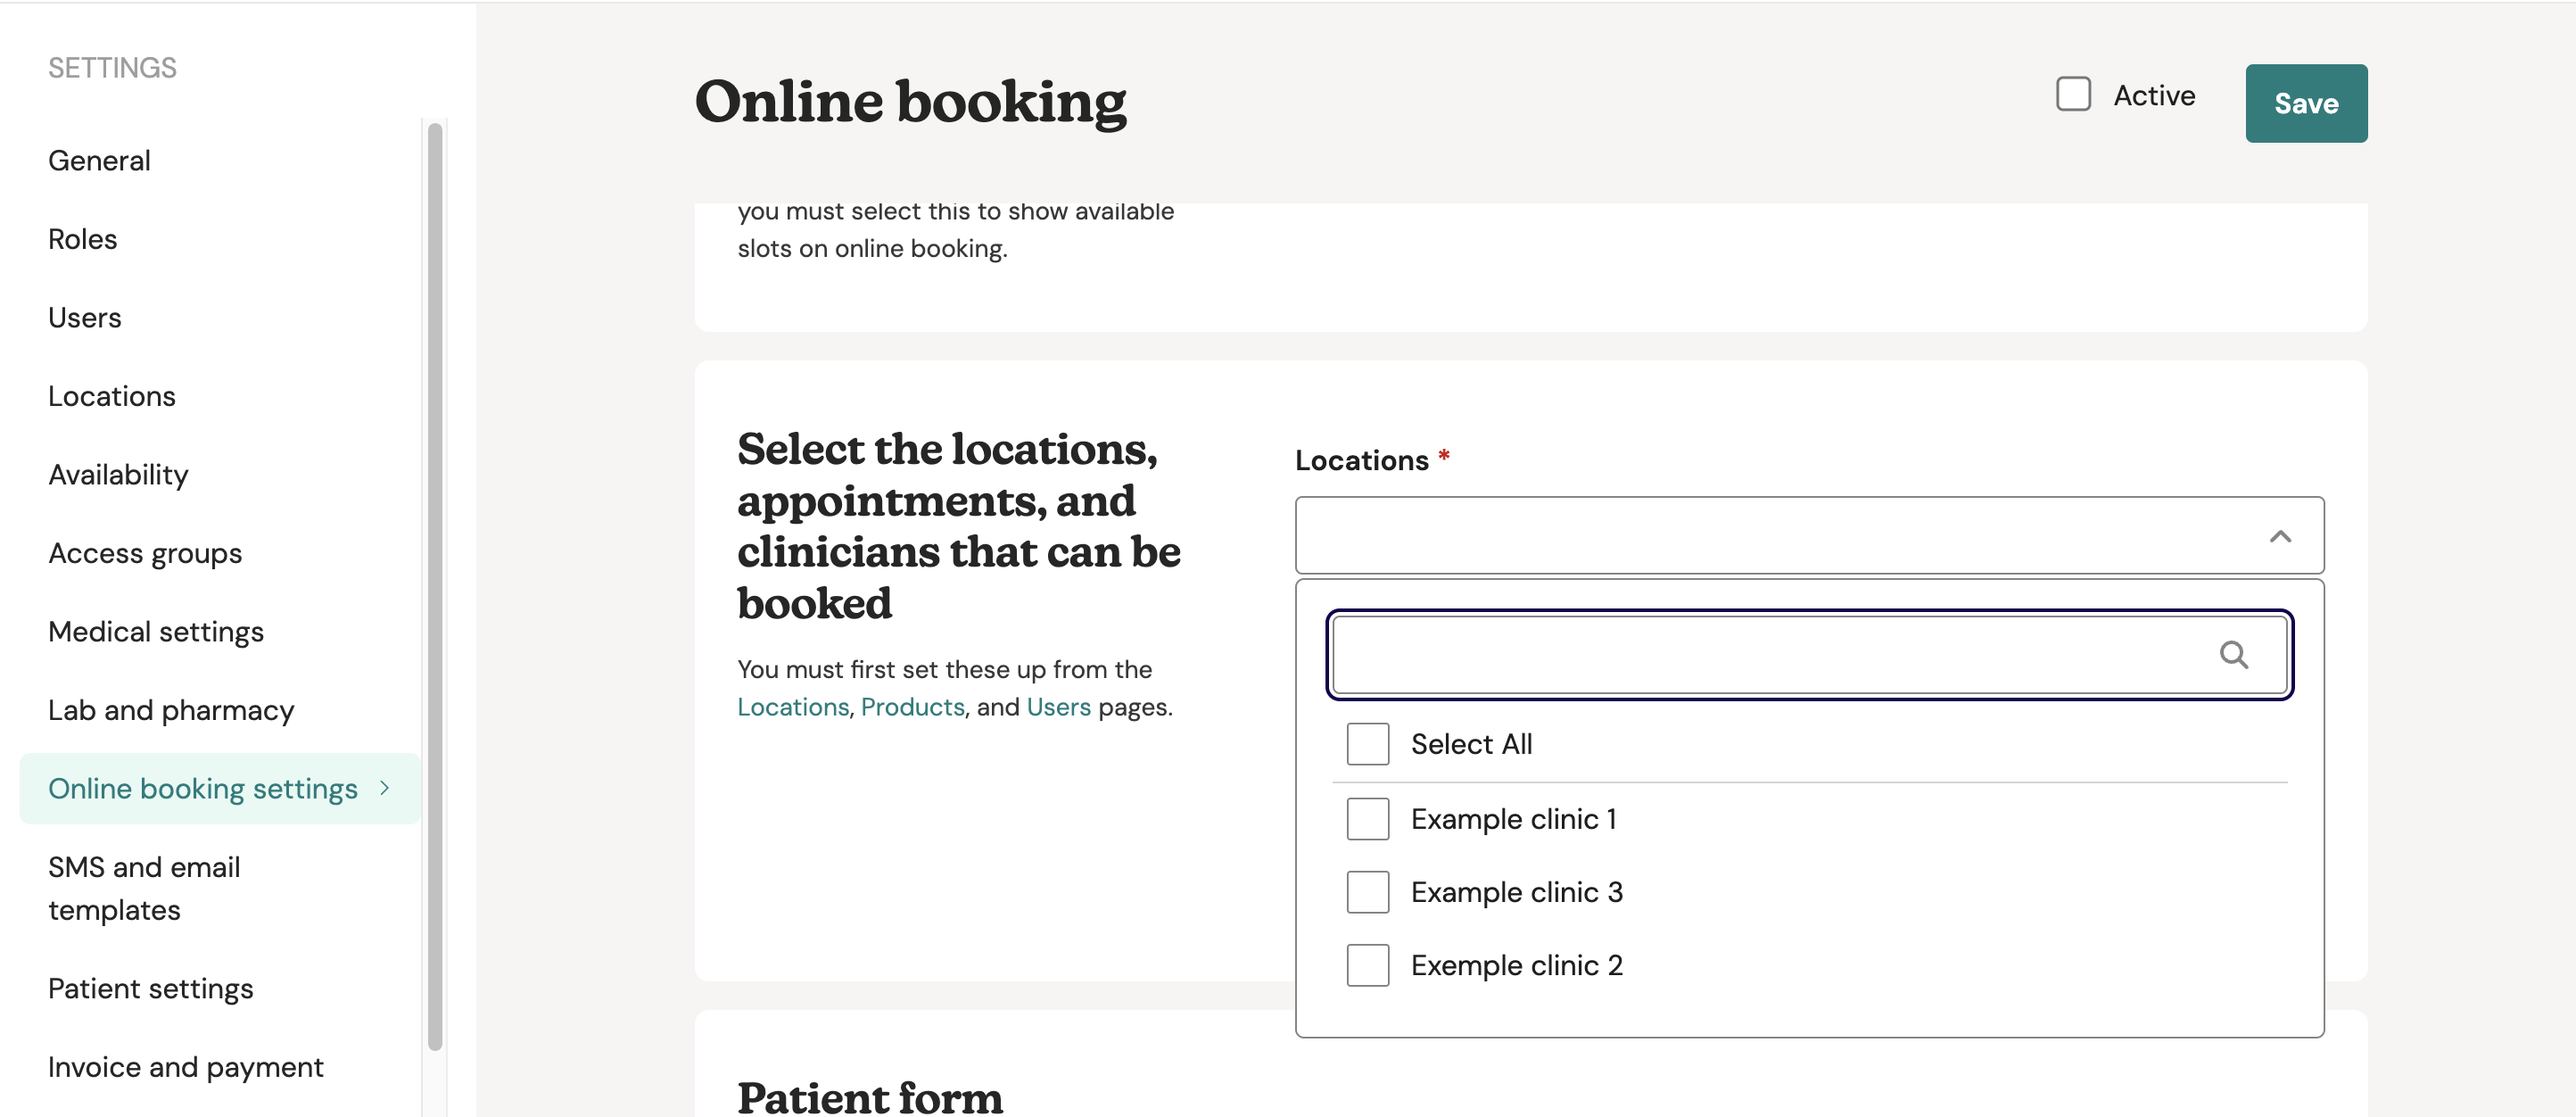
Task: Select Online booking settings menu item
Action: 220,788
